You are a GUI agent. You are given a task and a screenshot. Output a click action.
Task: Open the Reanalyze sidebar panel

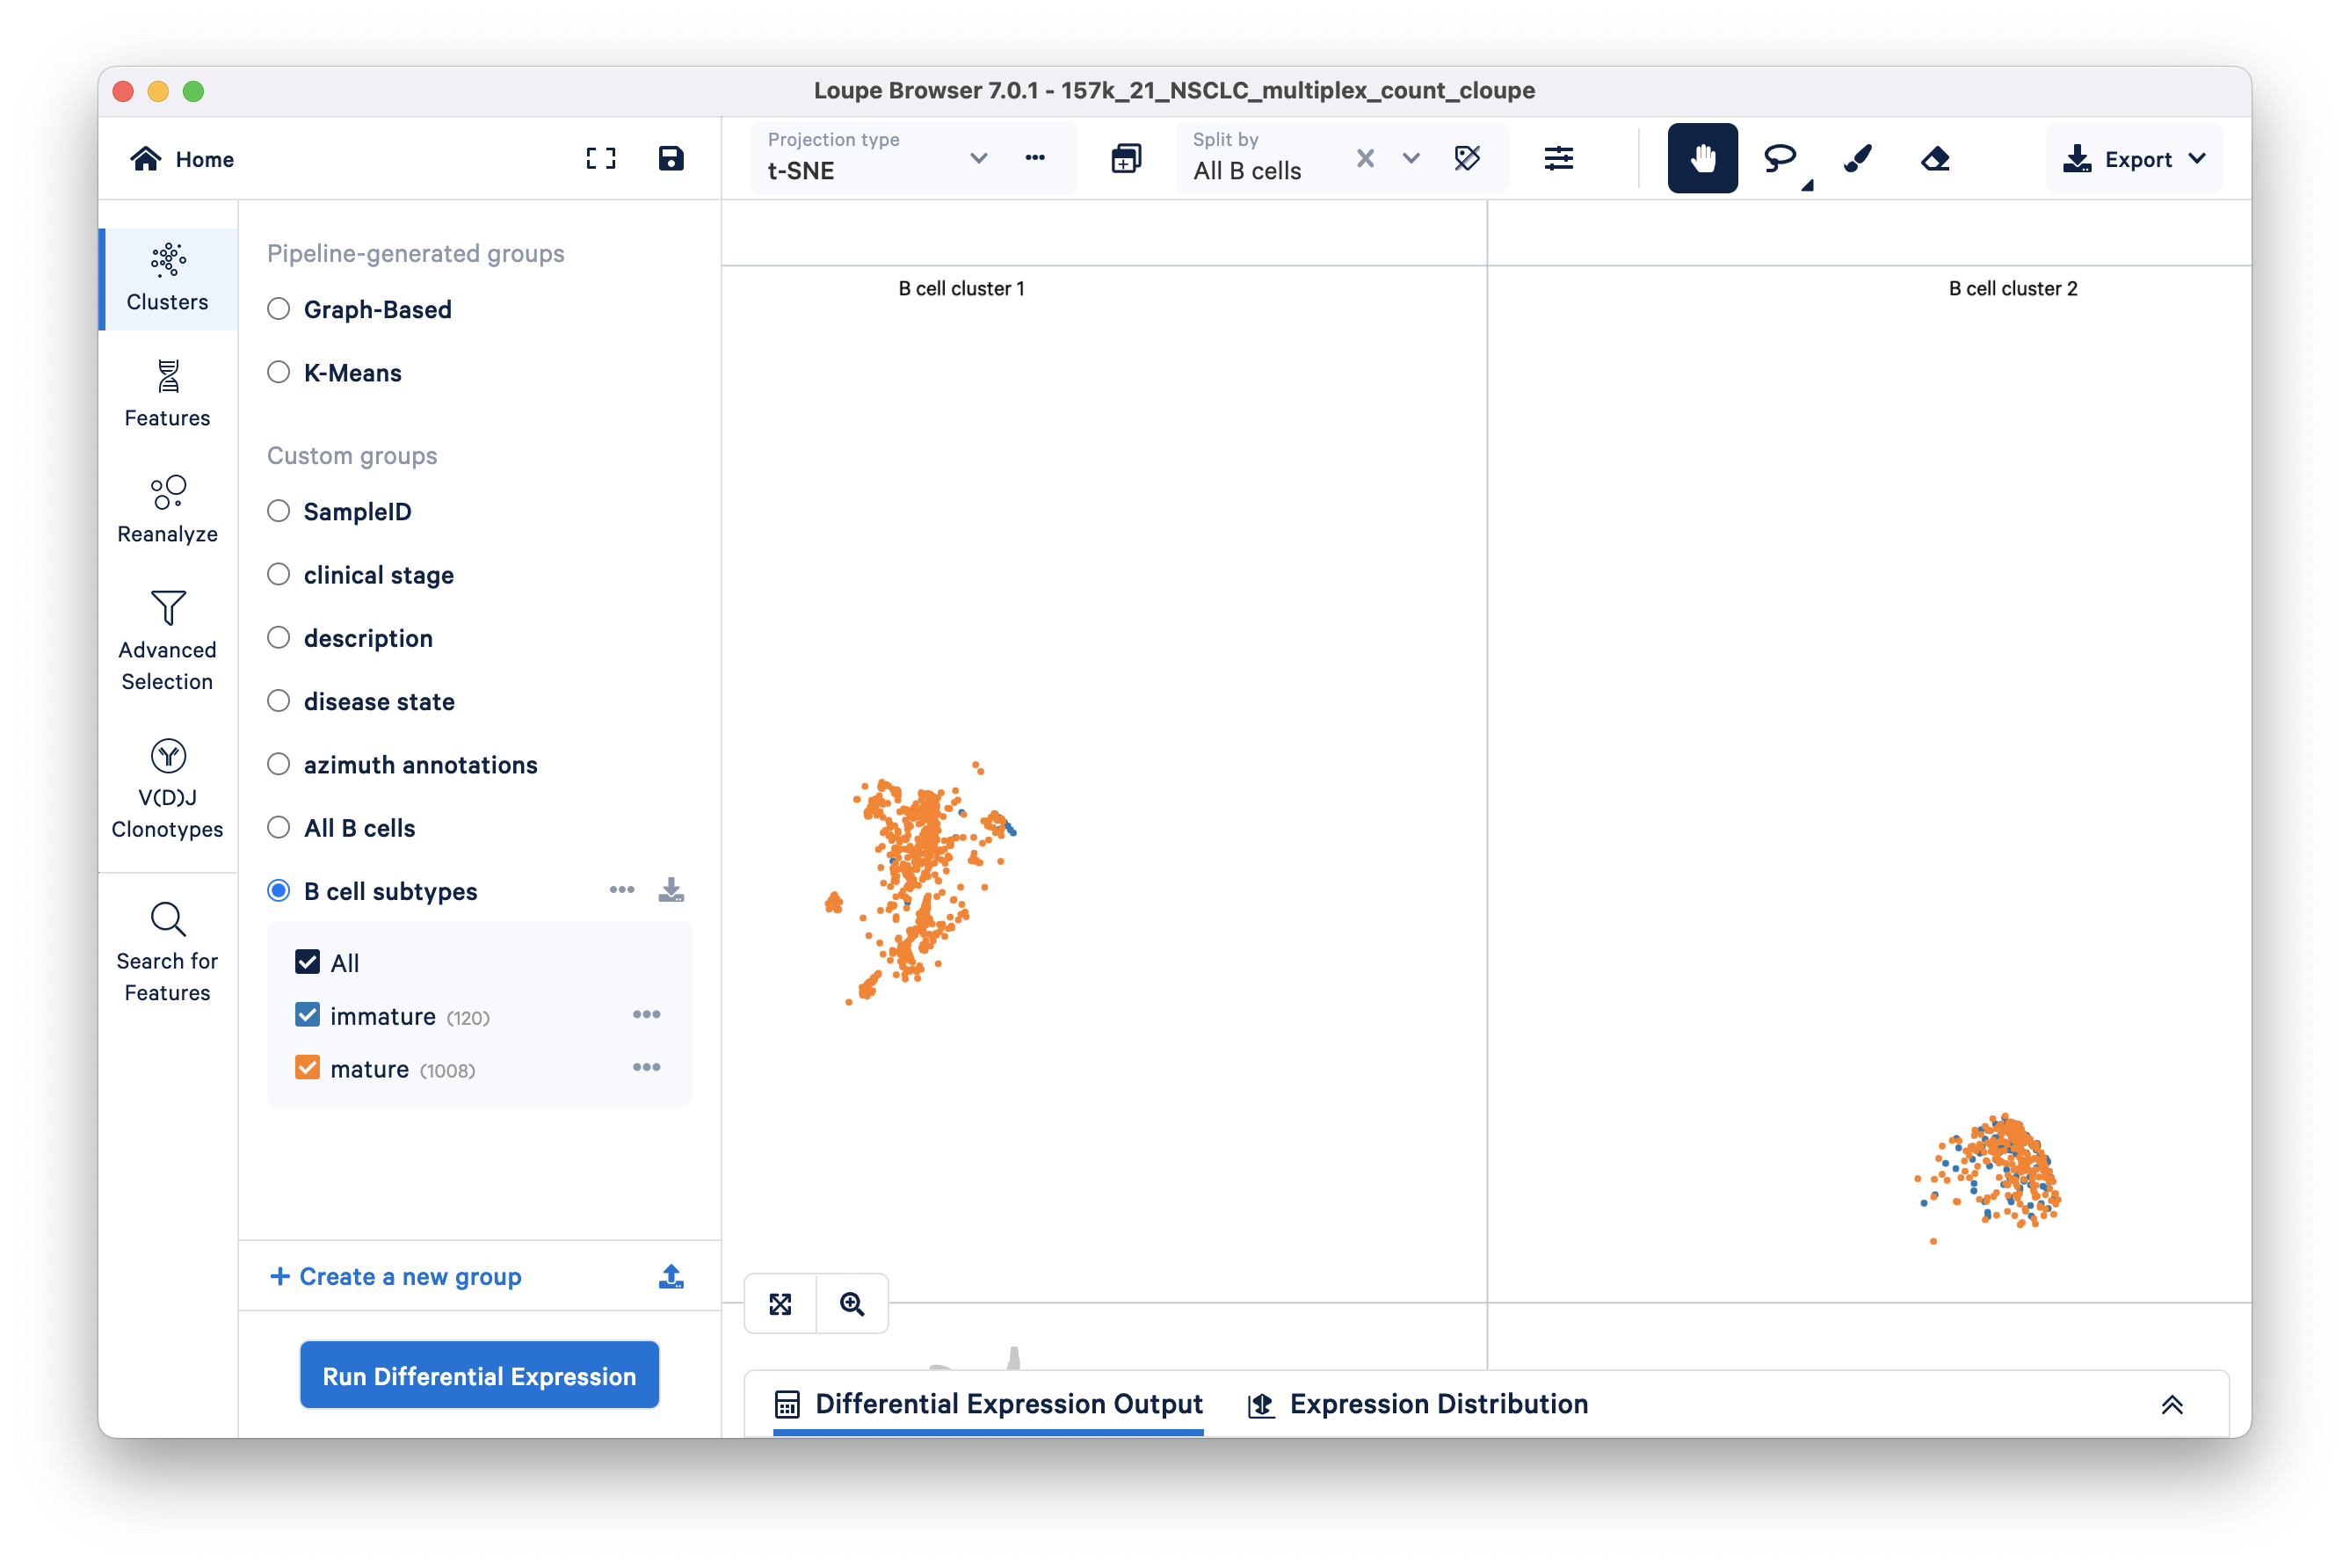pos(168,510)
